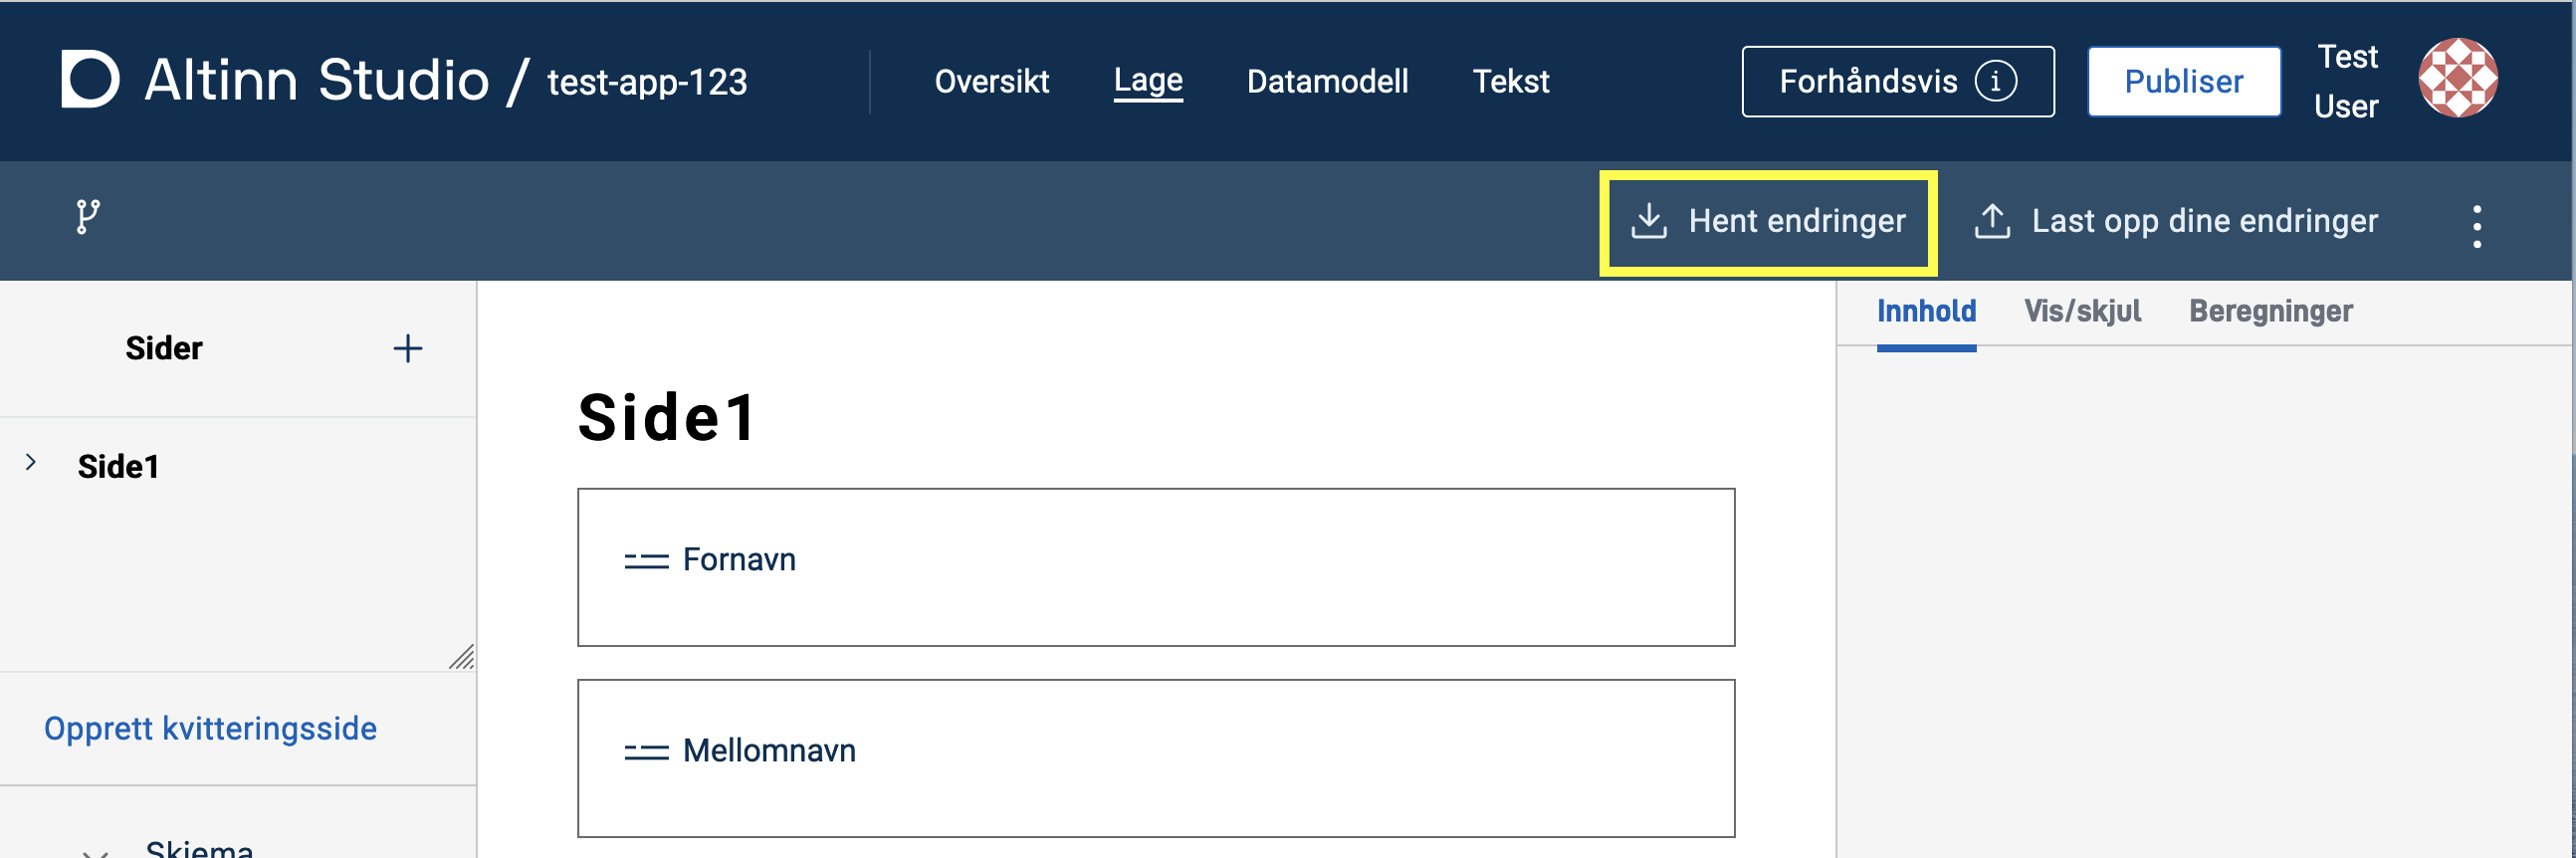Screen dimensions: 2576x858
Task: Click the Last opp dine endringer upload icon
Action: (1992, 221)
